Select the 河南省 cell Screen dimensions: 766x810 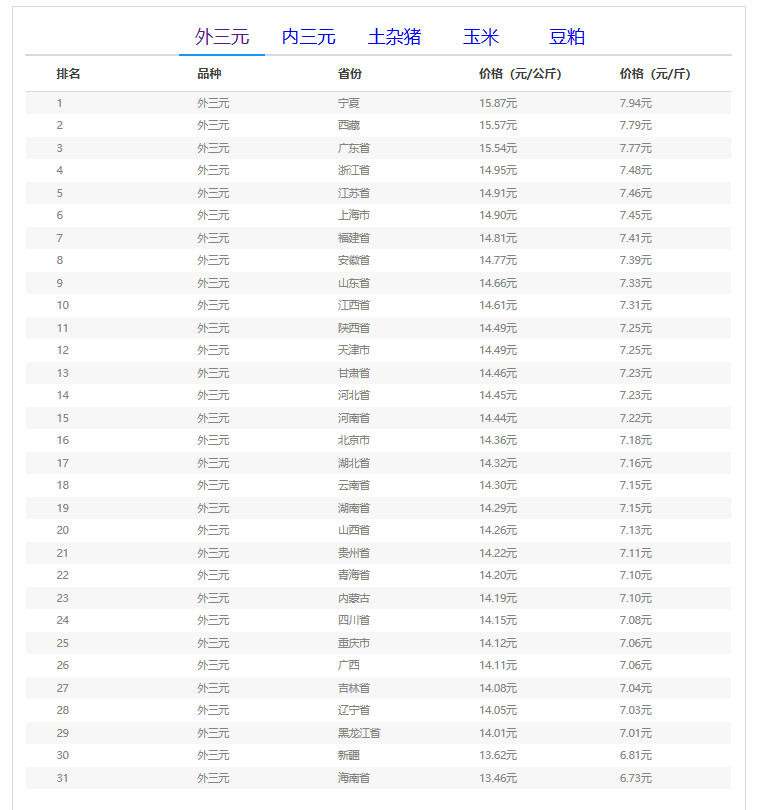click(x=354, y=418)
